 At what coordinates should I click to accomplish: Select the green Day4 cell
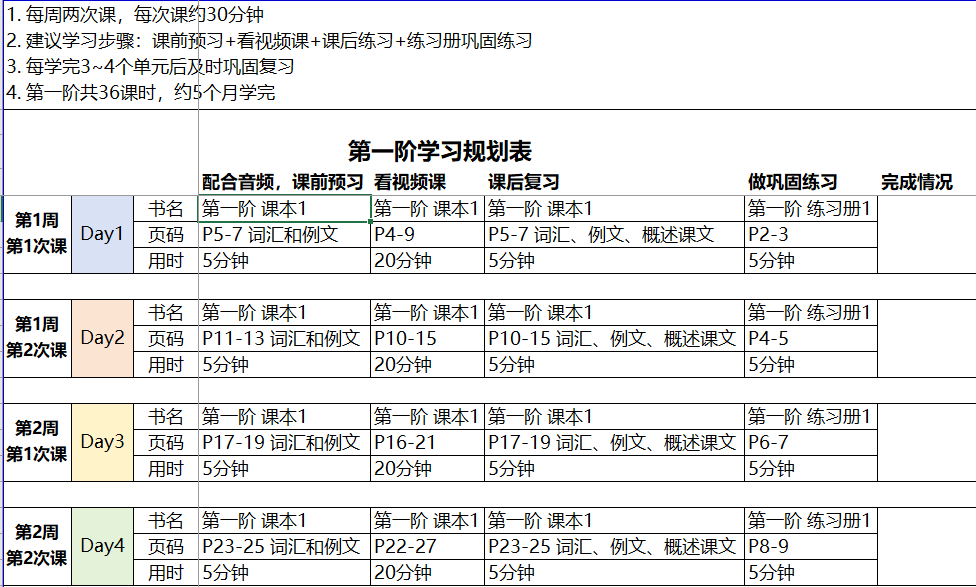103,546
